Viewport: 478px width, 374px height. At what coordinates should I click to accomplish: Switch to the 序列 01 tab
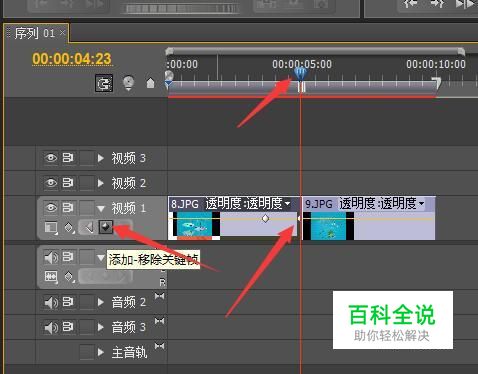[34, 33]
